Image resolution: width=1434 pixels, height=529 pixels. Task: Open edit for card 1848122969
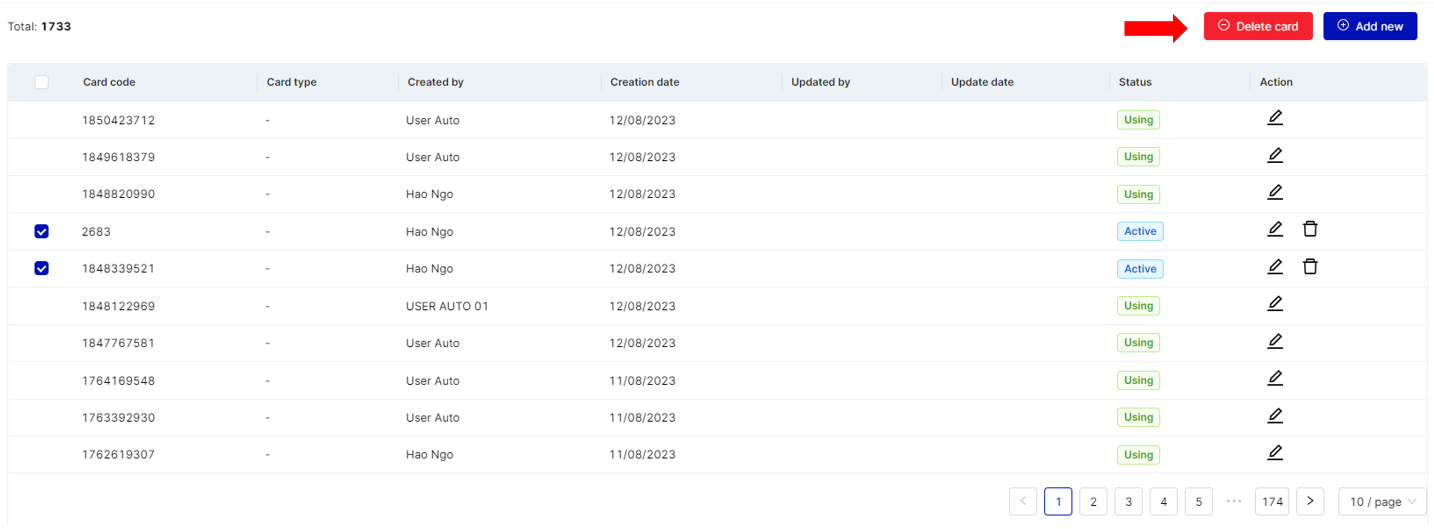1275,304
